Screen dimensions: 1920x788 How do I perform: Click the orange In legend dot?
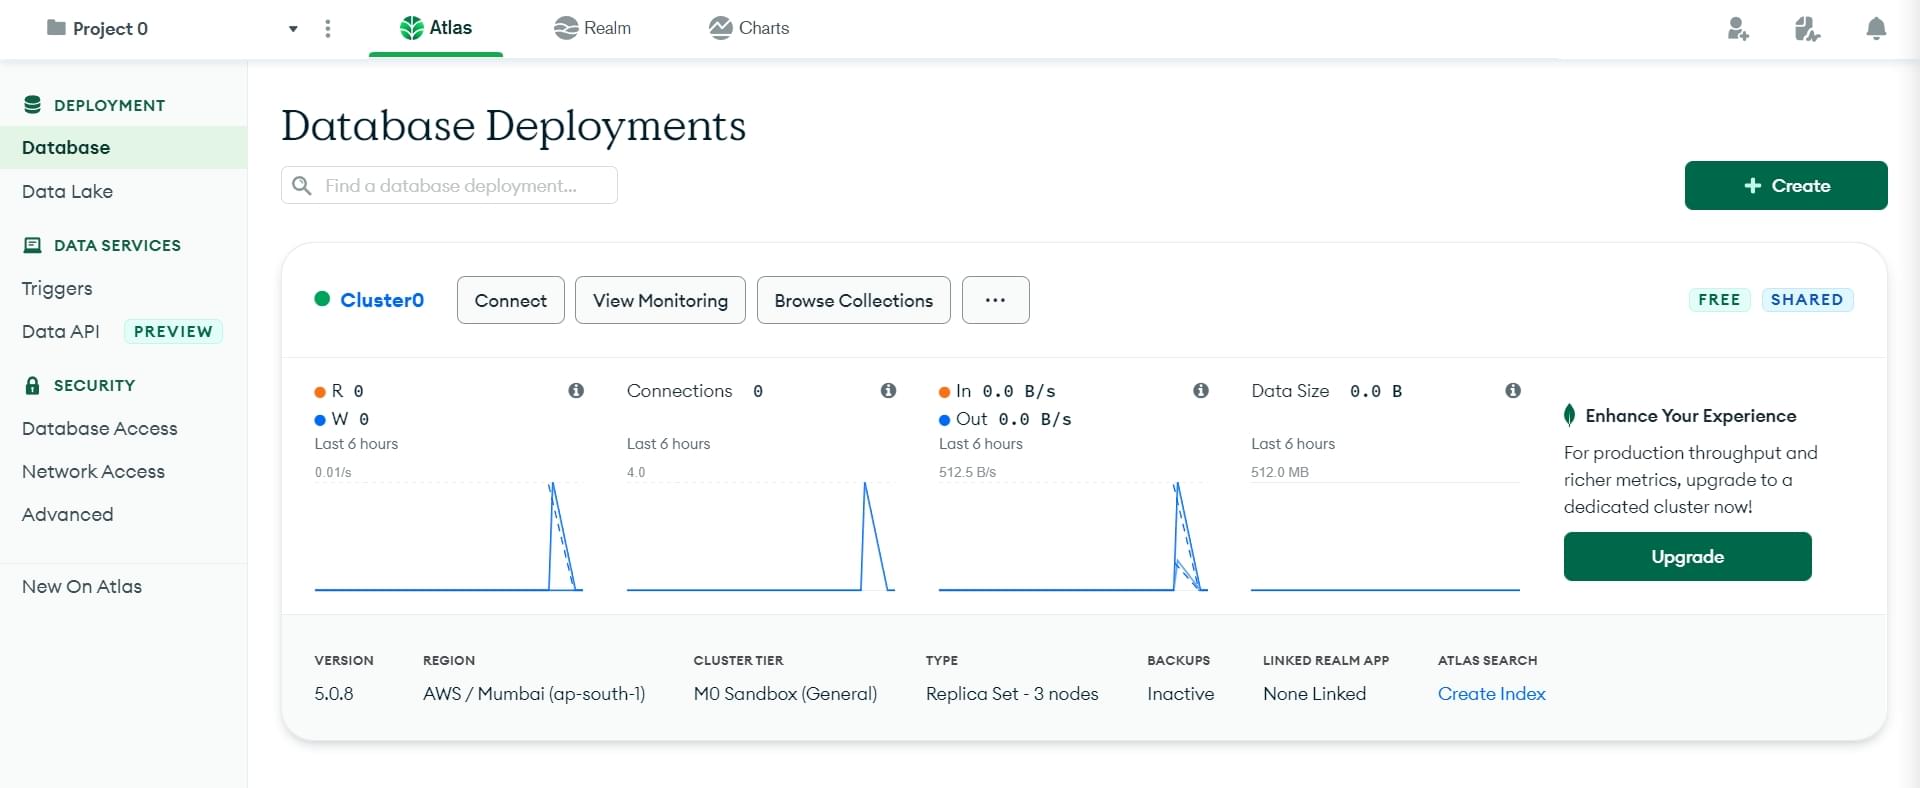pos(944,392)
